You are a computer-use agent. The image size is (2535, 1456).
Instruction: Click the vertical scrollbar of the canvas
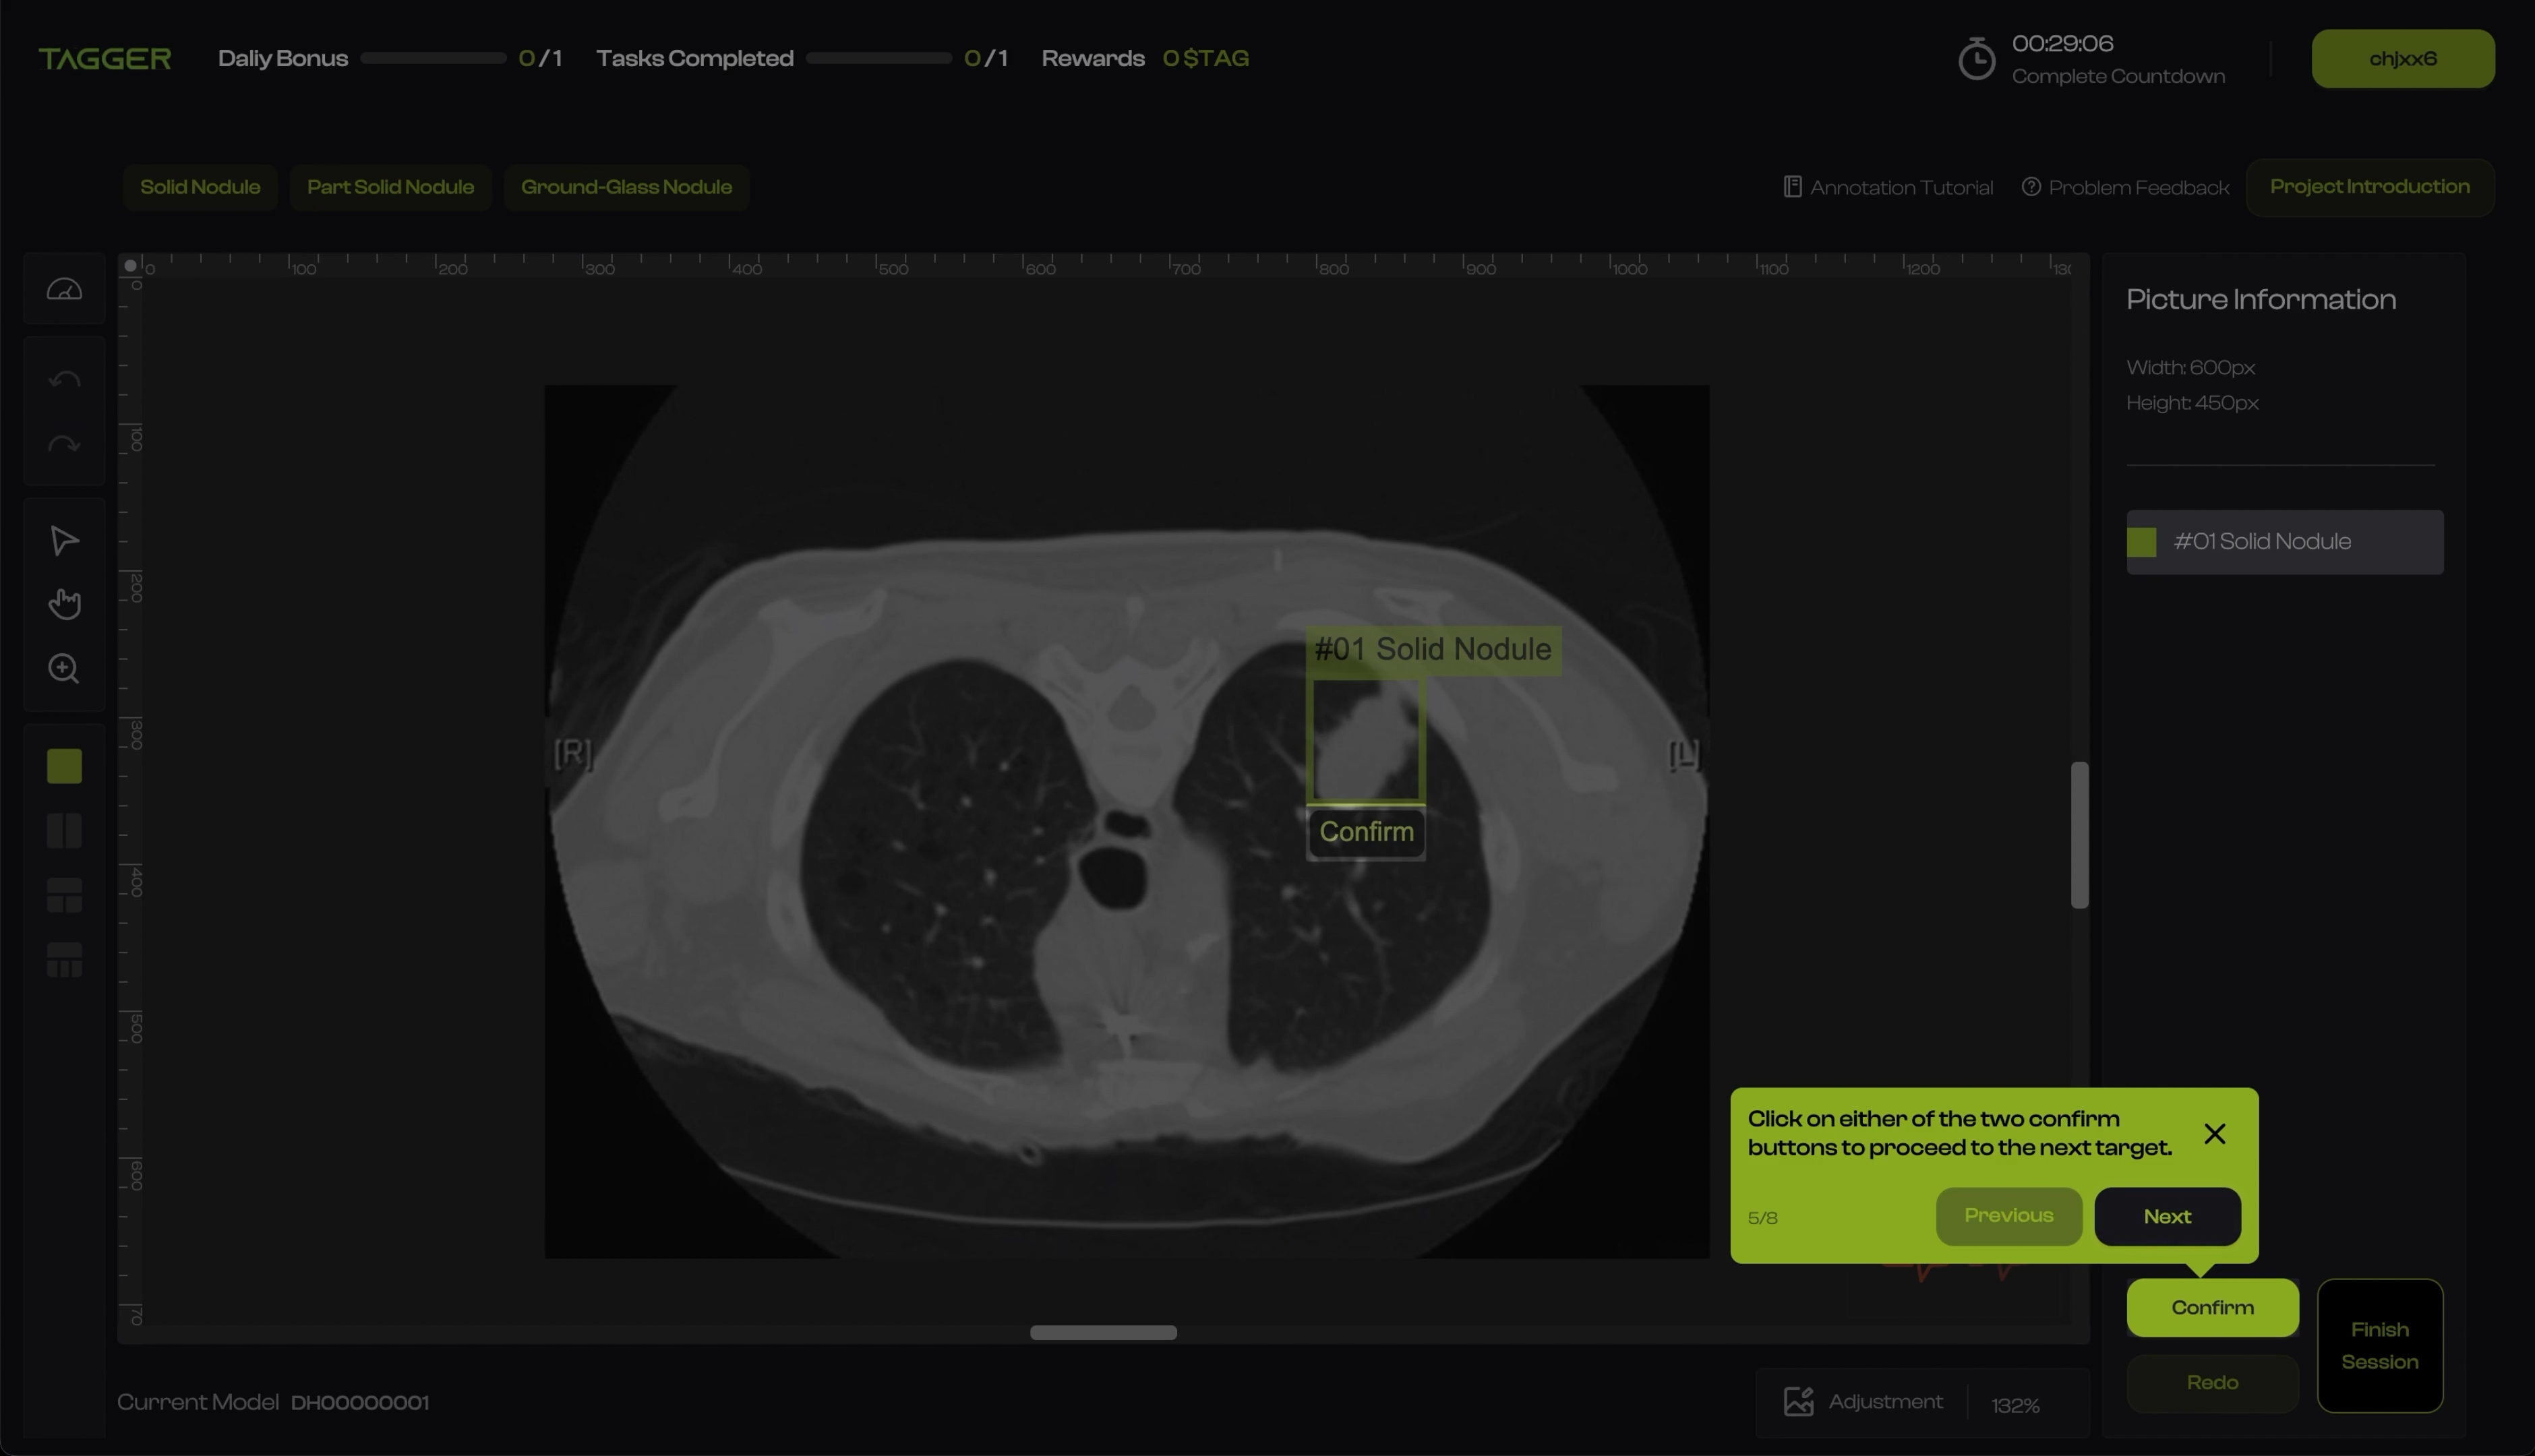pyautogui.click(x=2079, y=835)
